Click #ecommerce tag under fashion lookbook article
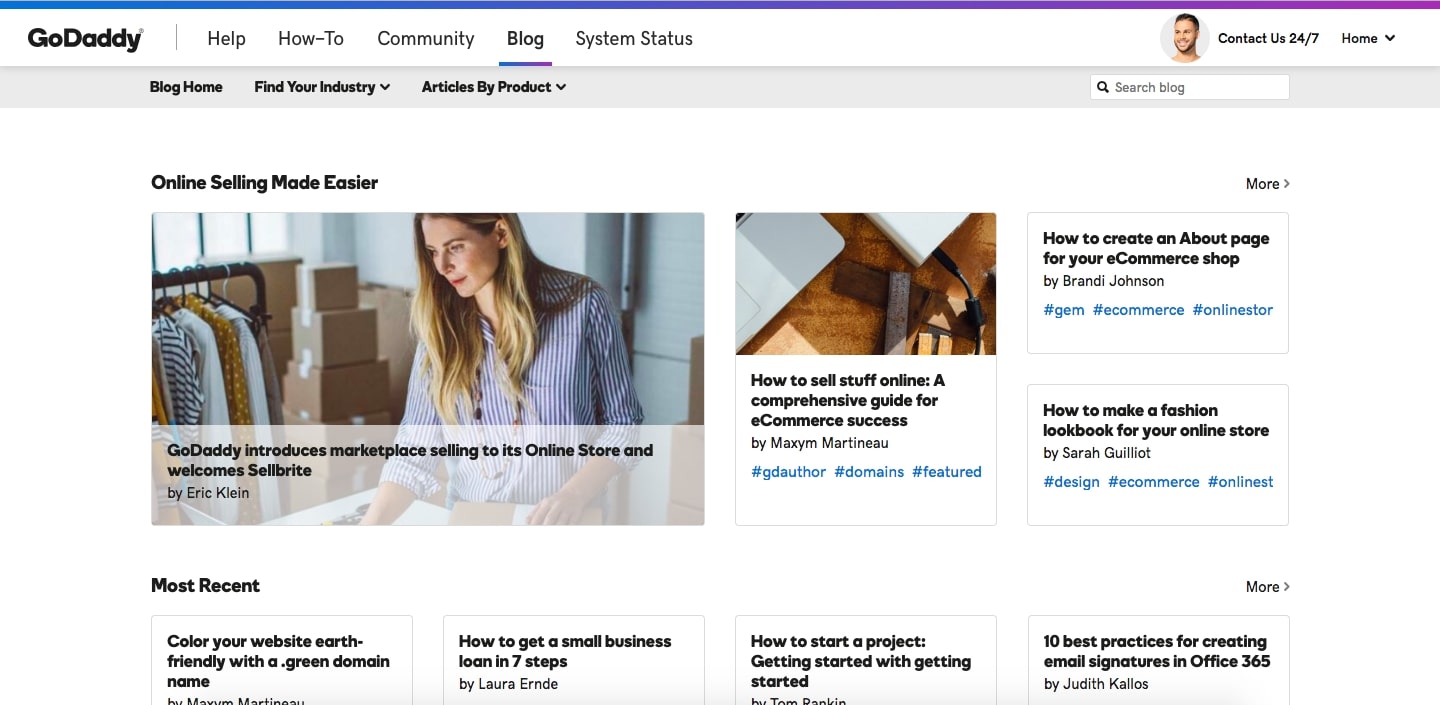This screenshot has width=1440, height=705. tap(1153, 482)
